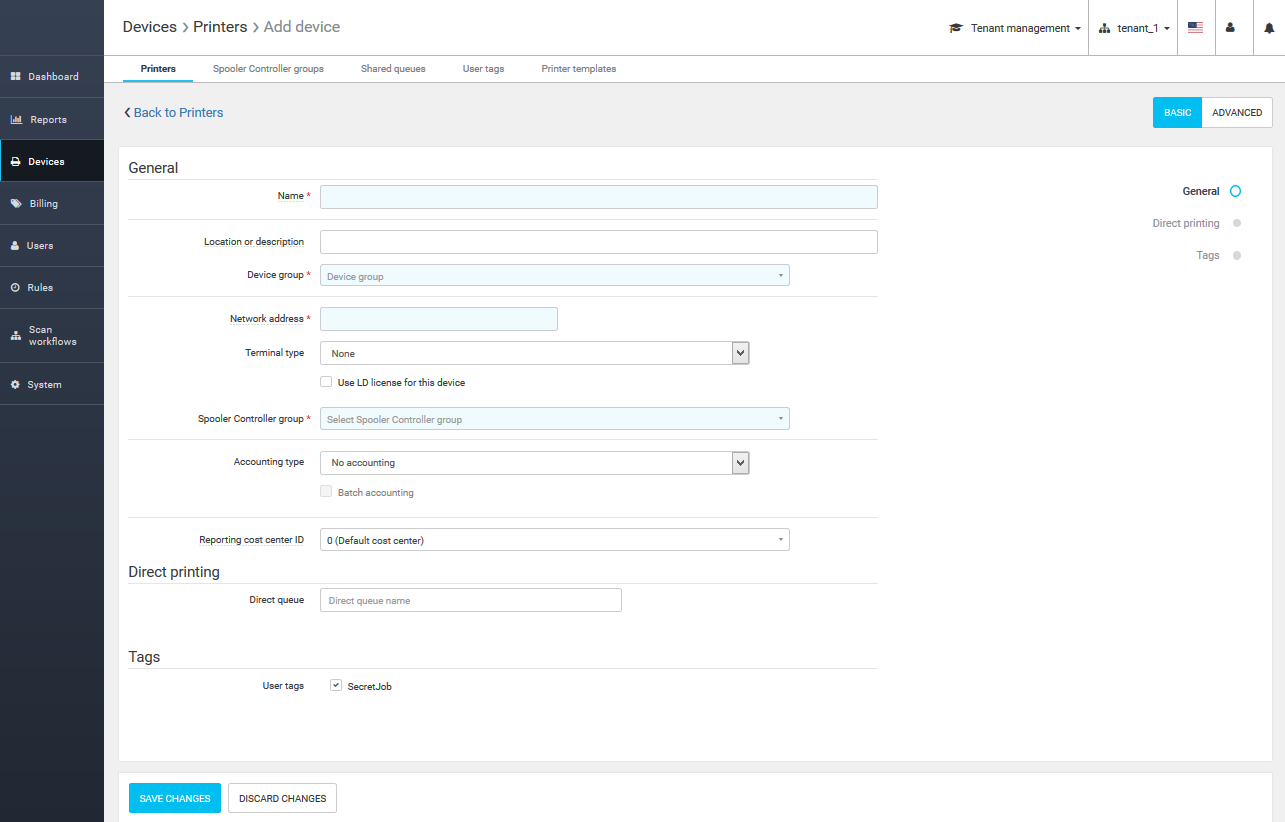The height and width of the screenshot is (822, 1285).
Task: Uncheck the SecretJob user tag
Action: [x=336, y=686]
